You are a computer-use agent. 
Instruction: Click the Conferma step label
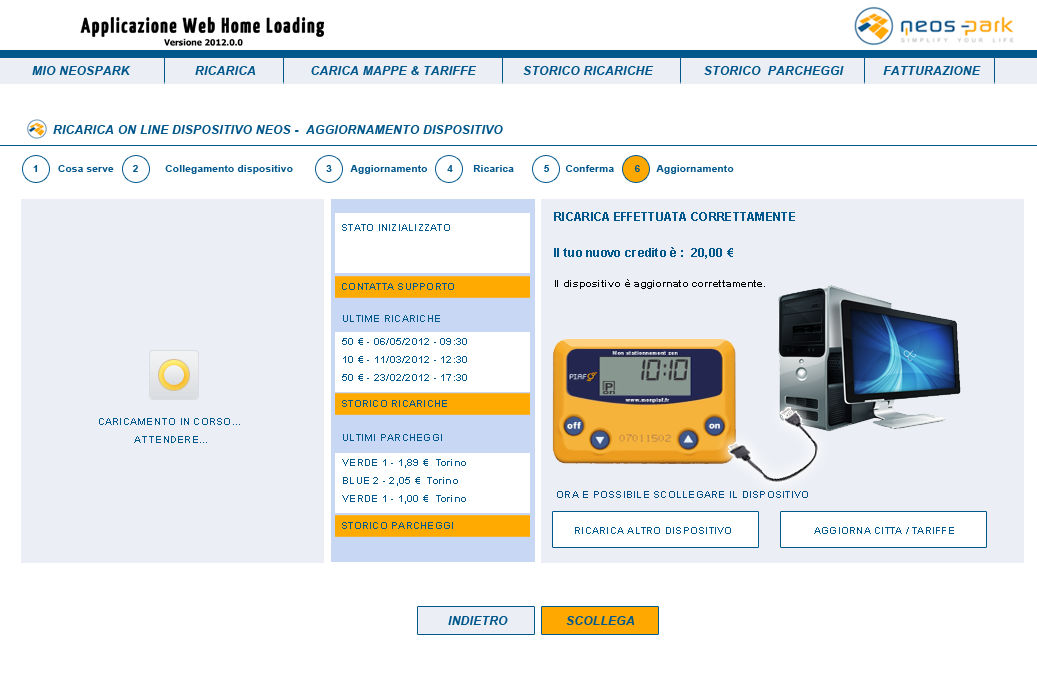(589, 169)
